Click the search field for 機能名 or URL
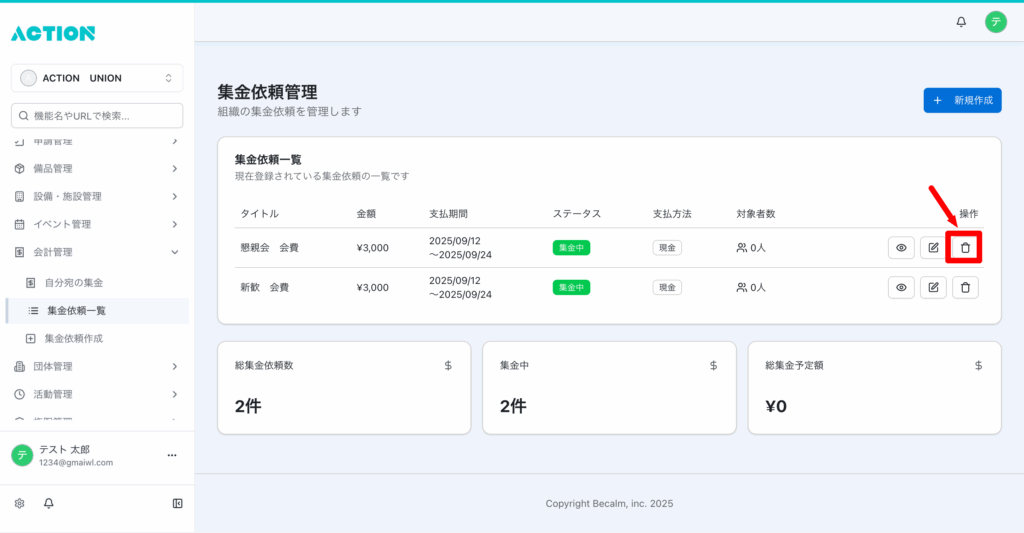The image size is (1024, 533). [97, 116]
